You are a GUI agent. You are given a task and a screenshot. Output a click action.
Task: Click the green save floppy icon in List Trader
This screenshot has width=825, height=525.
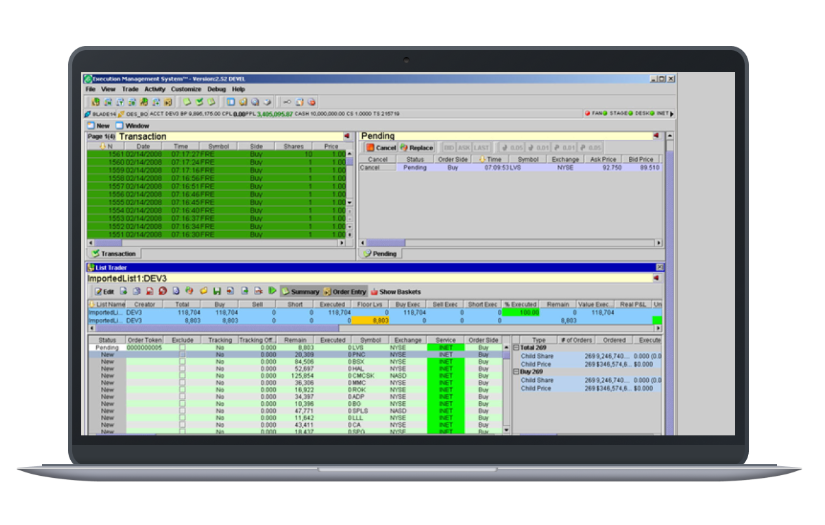(217, 291)
